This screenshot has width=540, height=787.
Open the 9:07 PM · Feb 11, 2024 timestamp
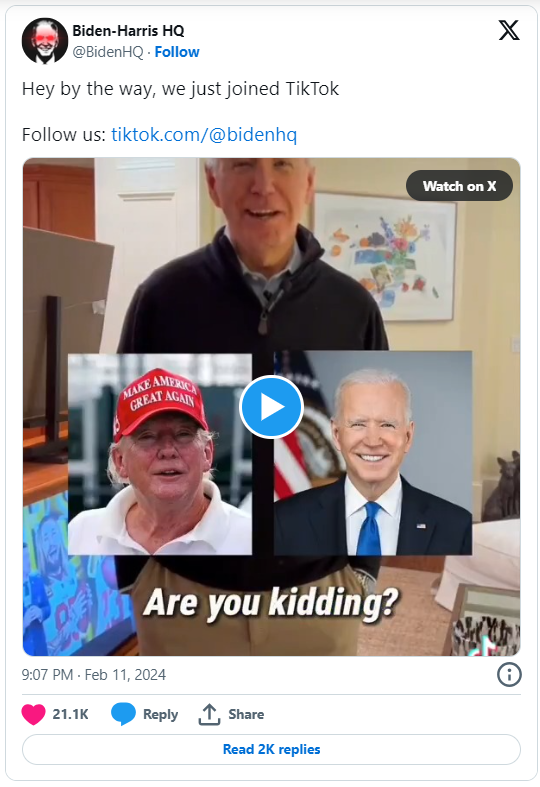[x=93, y=675]
